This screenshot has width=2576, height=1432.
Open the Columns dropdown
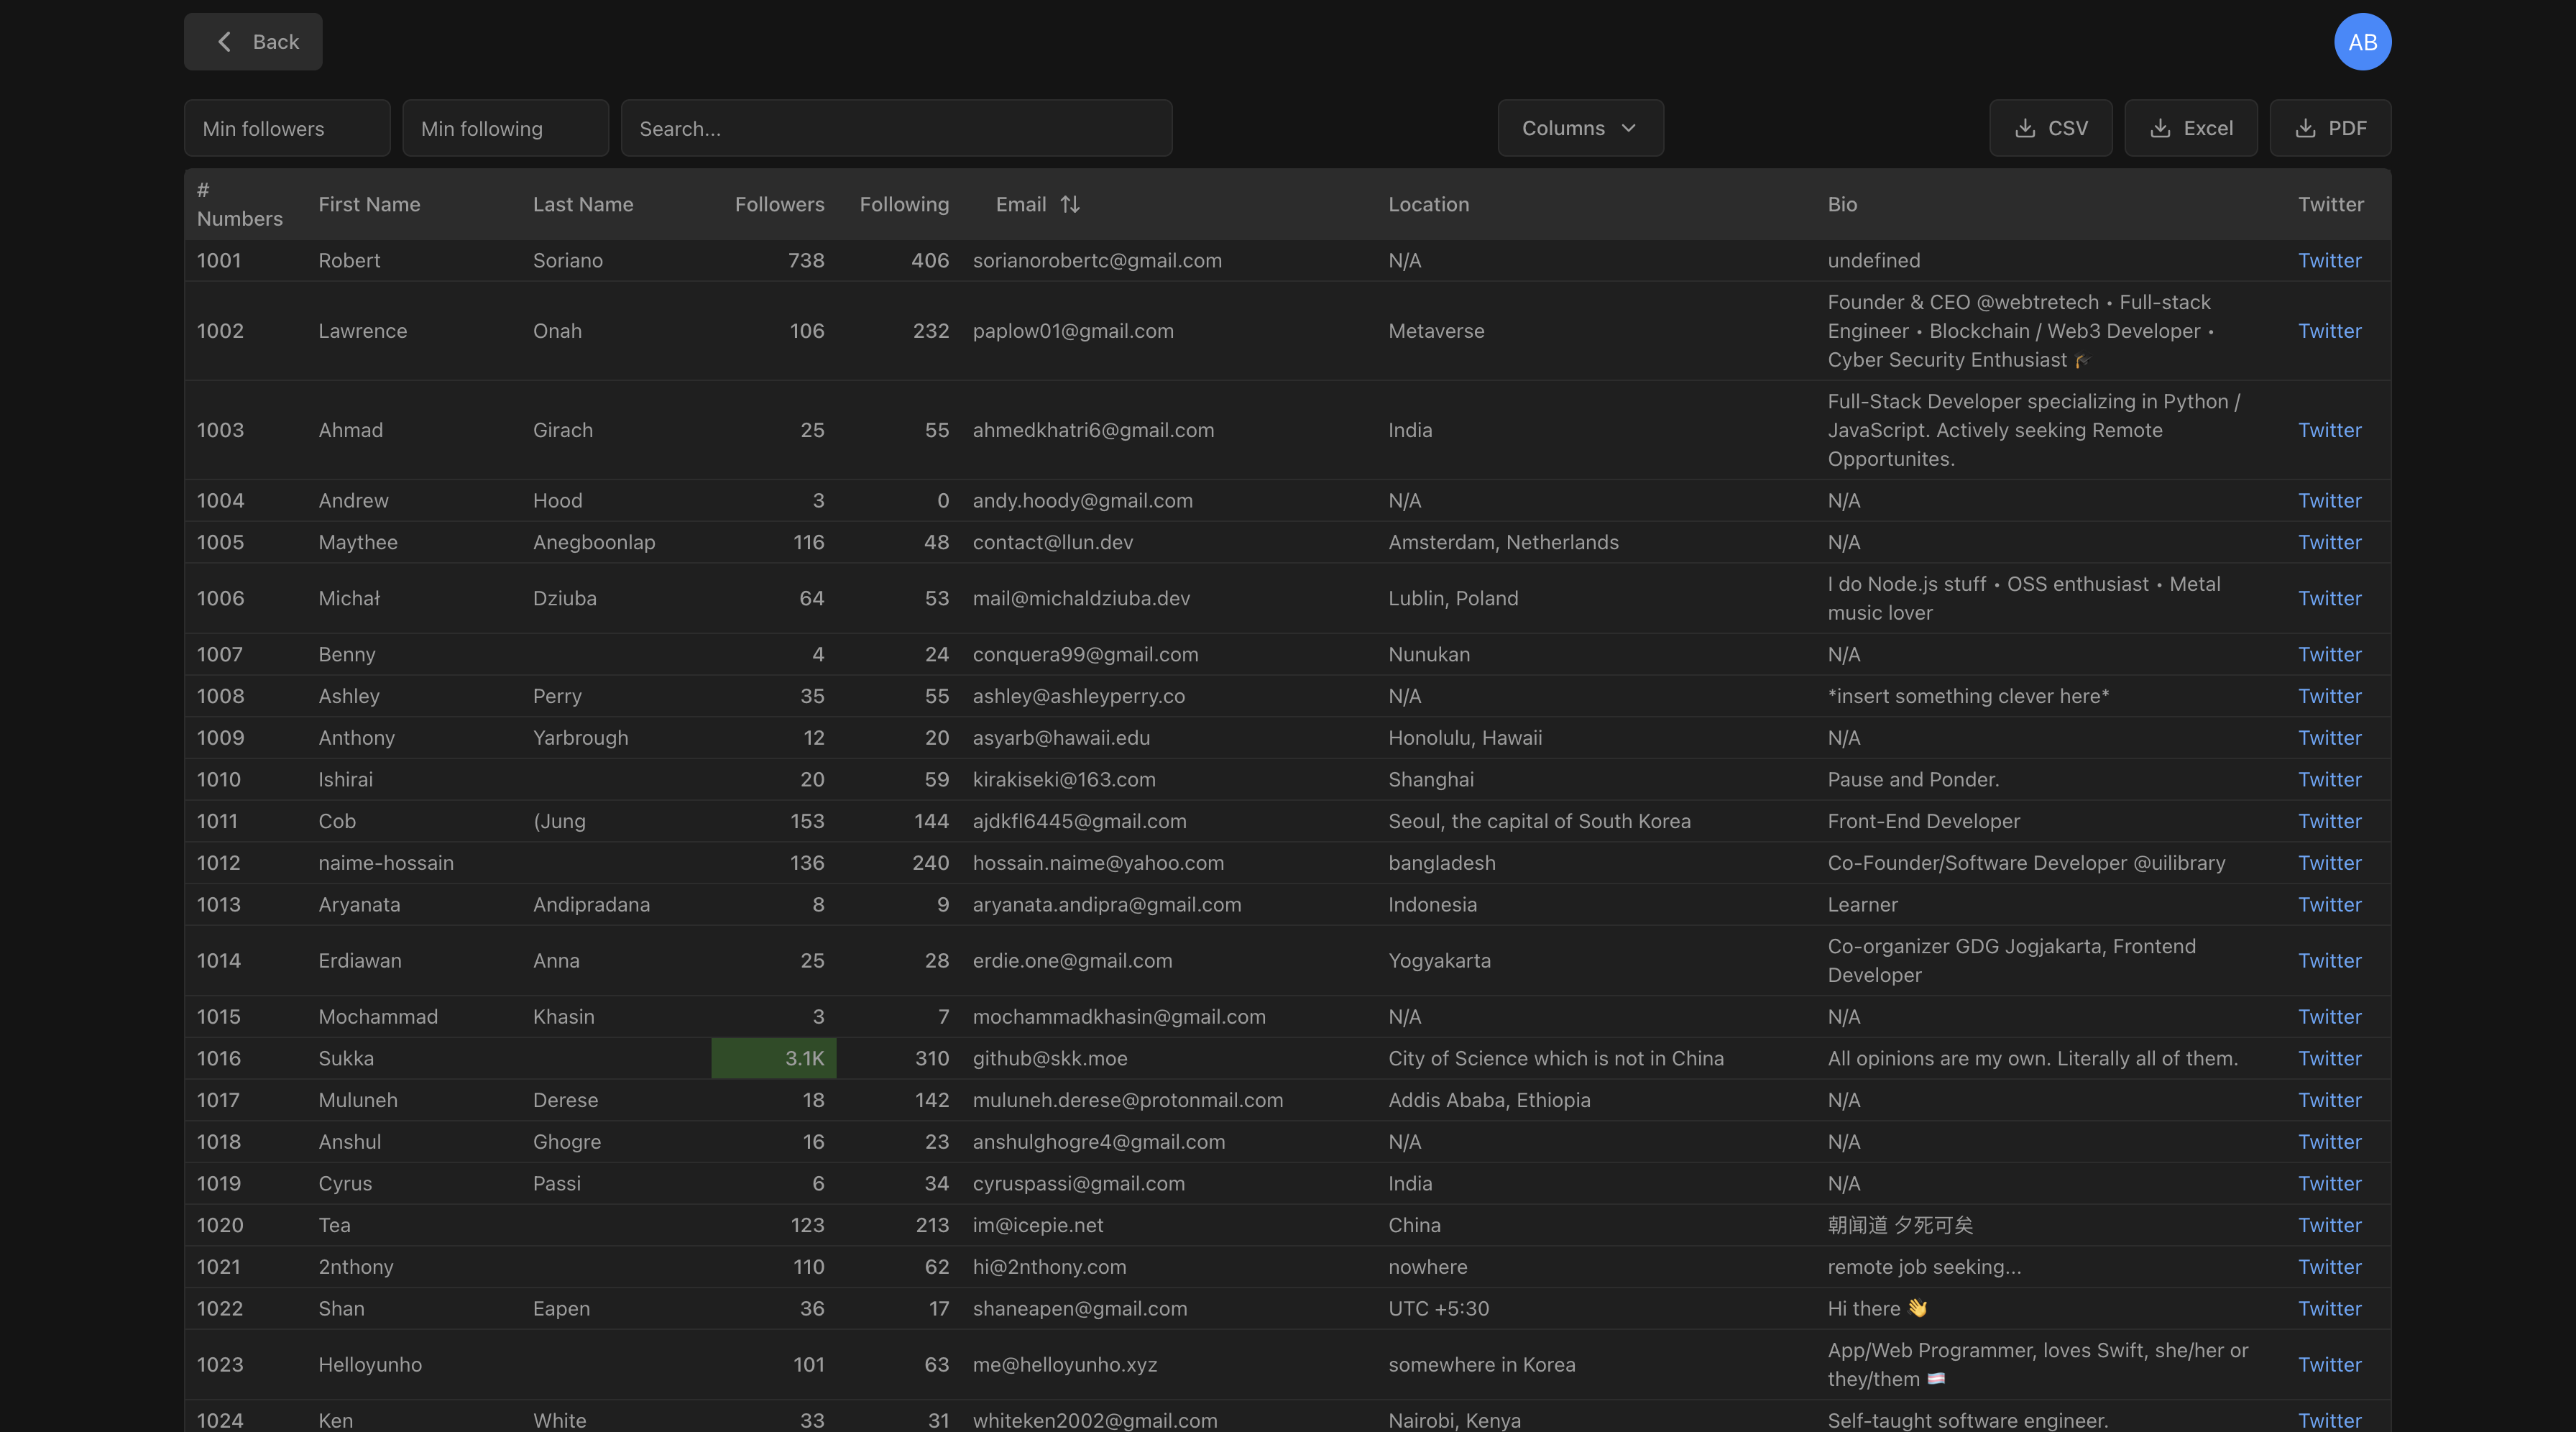[1580, 128]
